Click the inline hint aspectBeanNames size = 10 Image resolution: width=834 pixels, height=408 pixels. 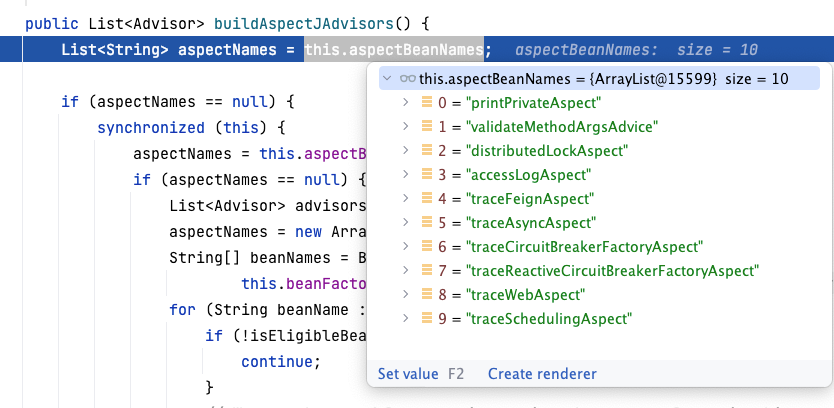[x=636, y=50]
